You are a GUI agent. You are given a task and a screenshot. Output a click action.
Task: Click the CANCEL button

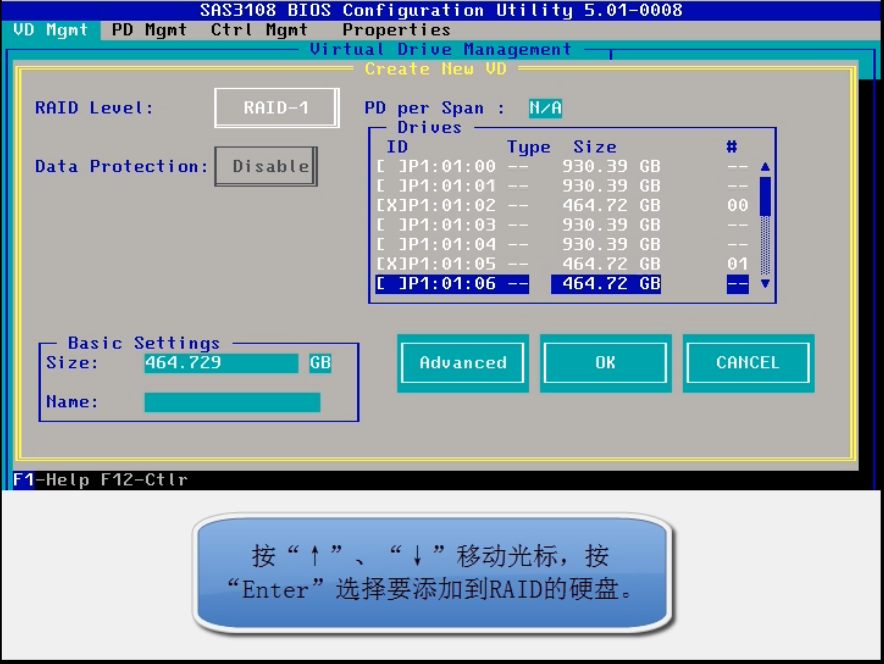(748, 363)
